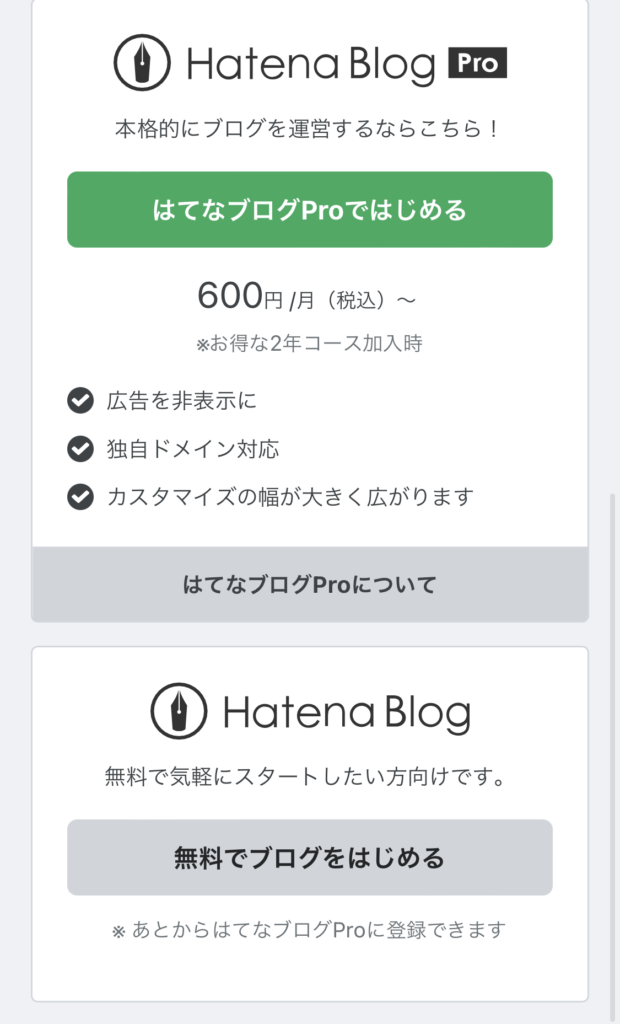Click the Hatena Blog Pro wordmark text

tap(311, 65)
